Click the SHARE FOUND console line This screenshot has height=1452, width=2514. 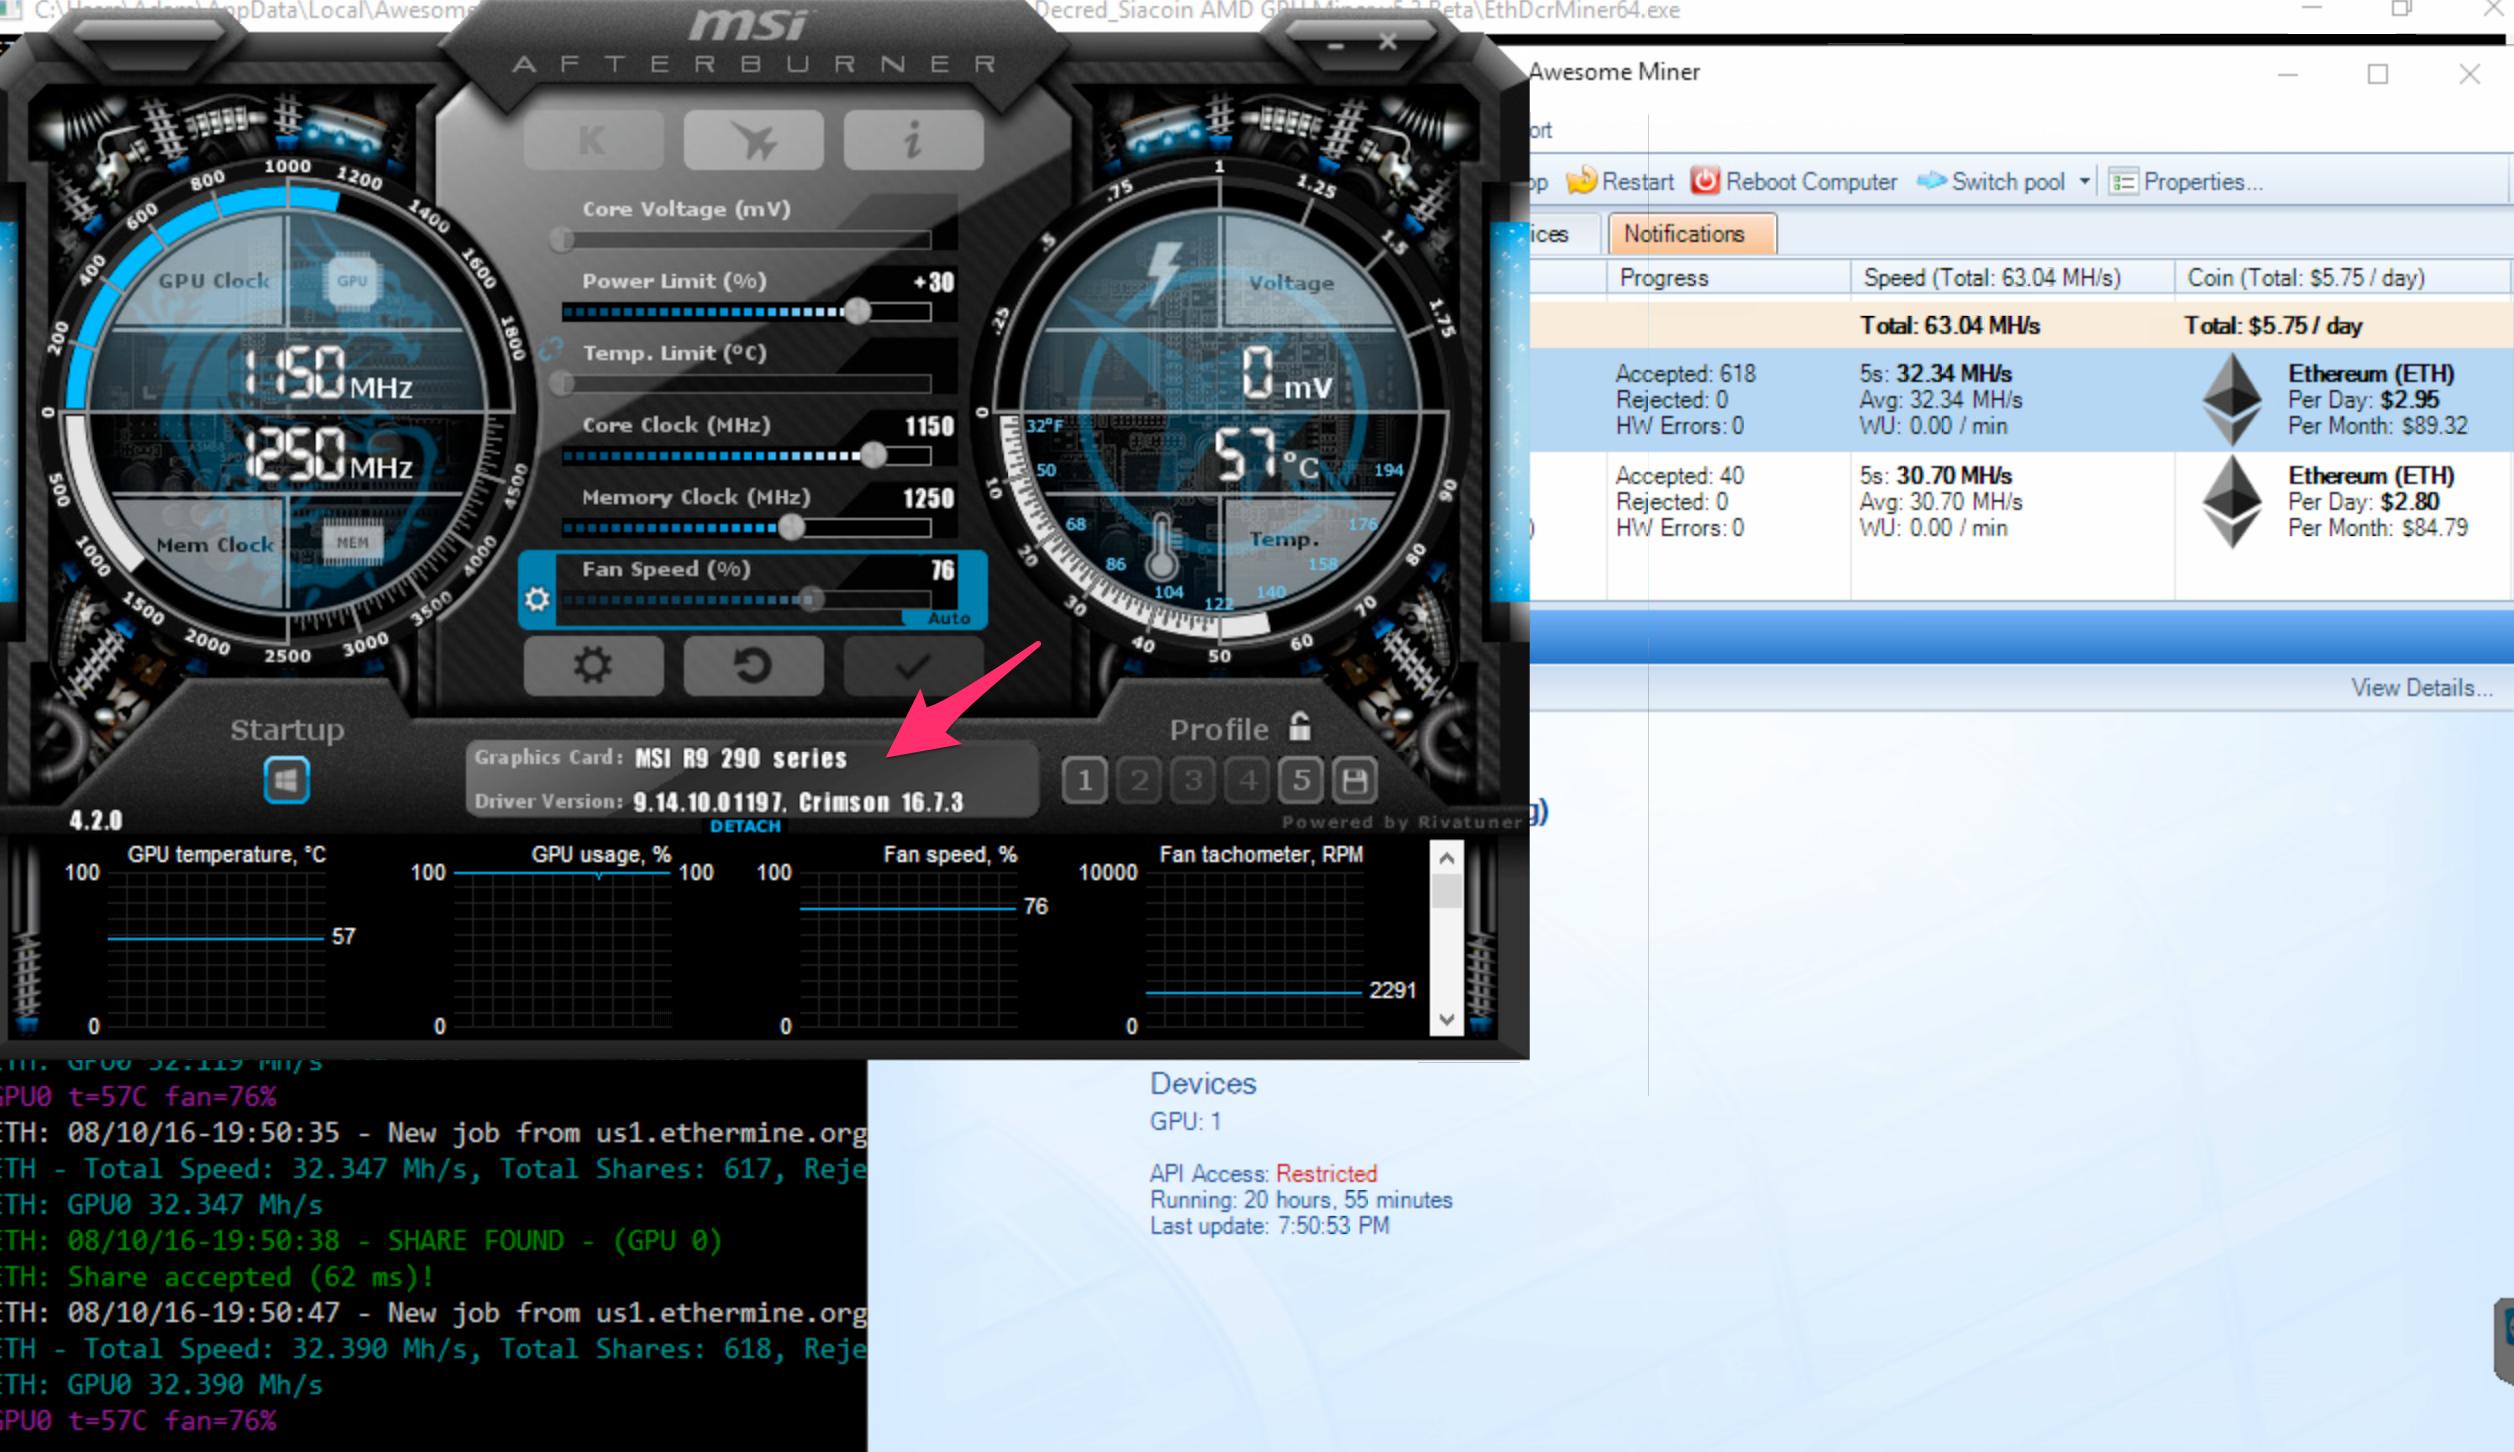360,1241
